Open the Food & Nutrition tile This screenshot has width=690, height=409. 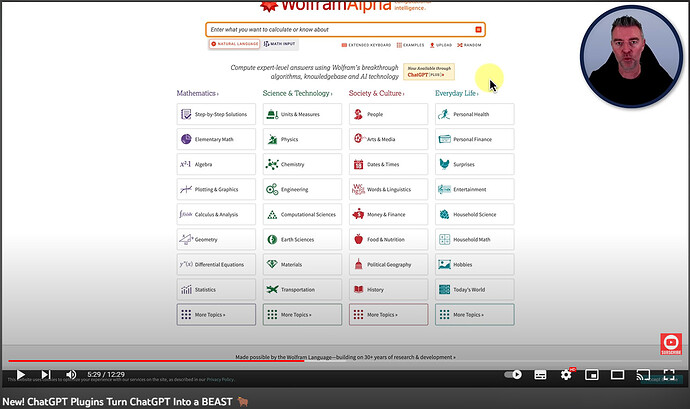(x=389, y=240)
